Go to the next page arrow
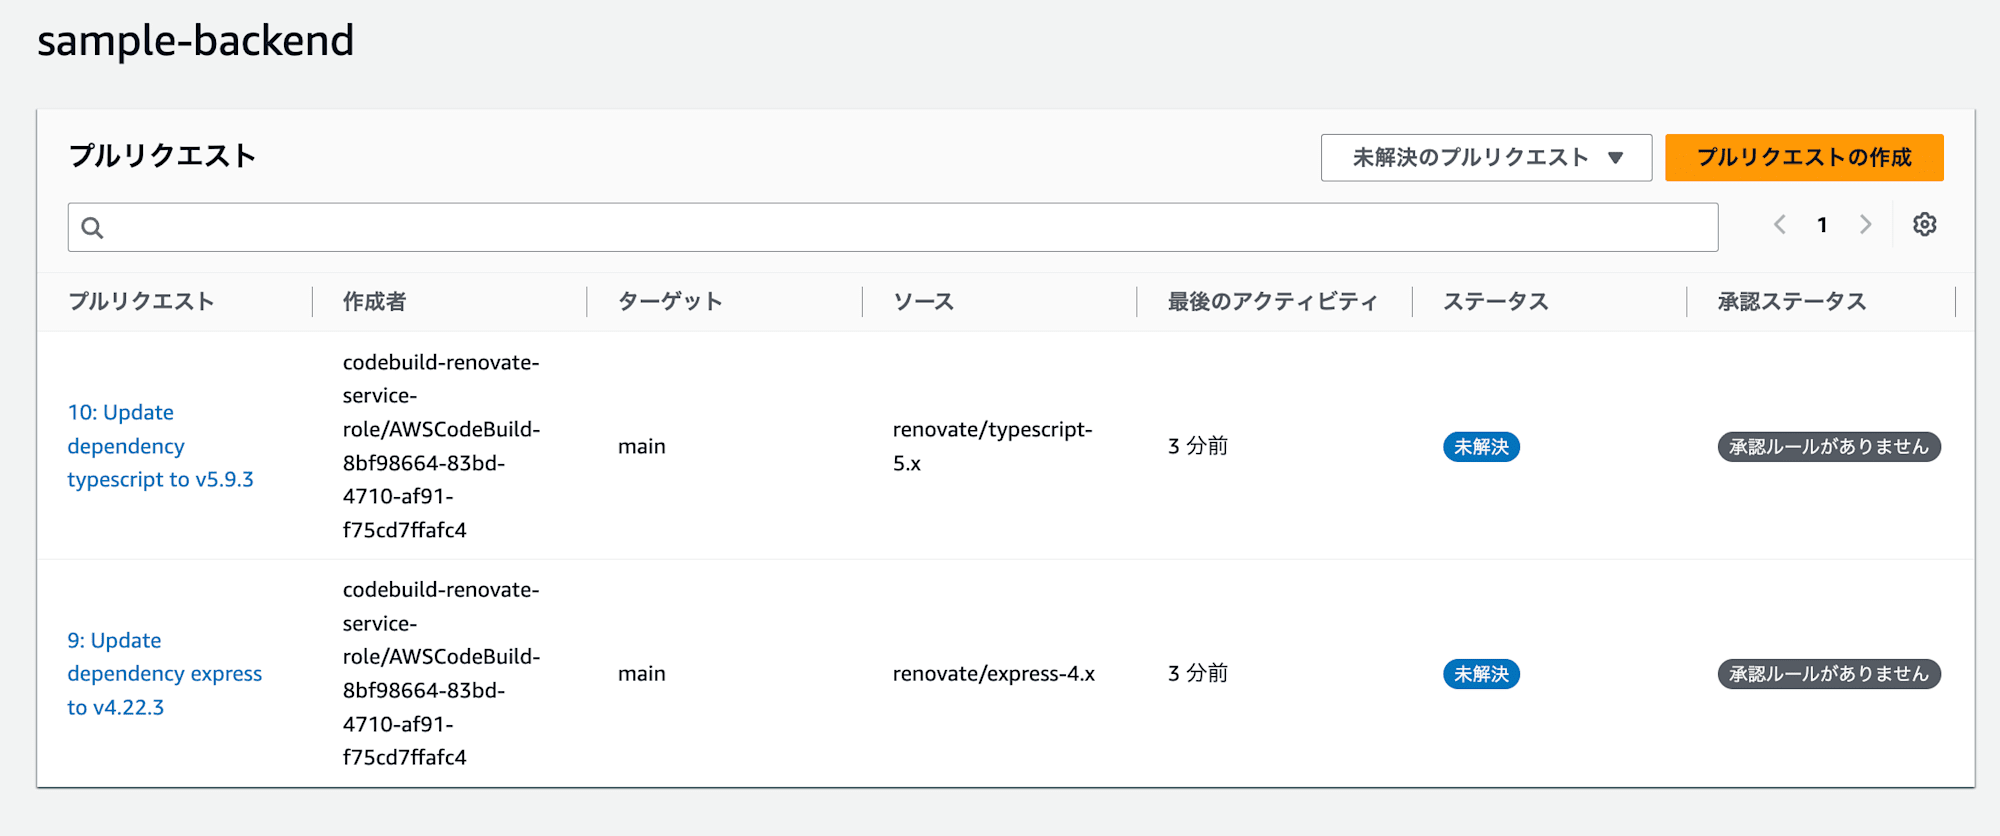Screen dimensions: 2000x836 point(1865,225)
